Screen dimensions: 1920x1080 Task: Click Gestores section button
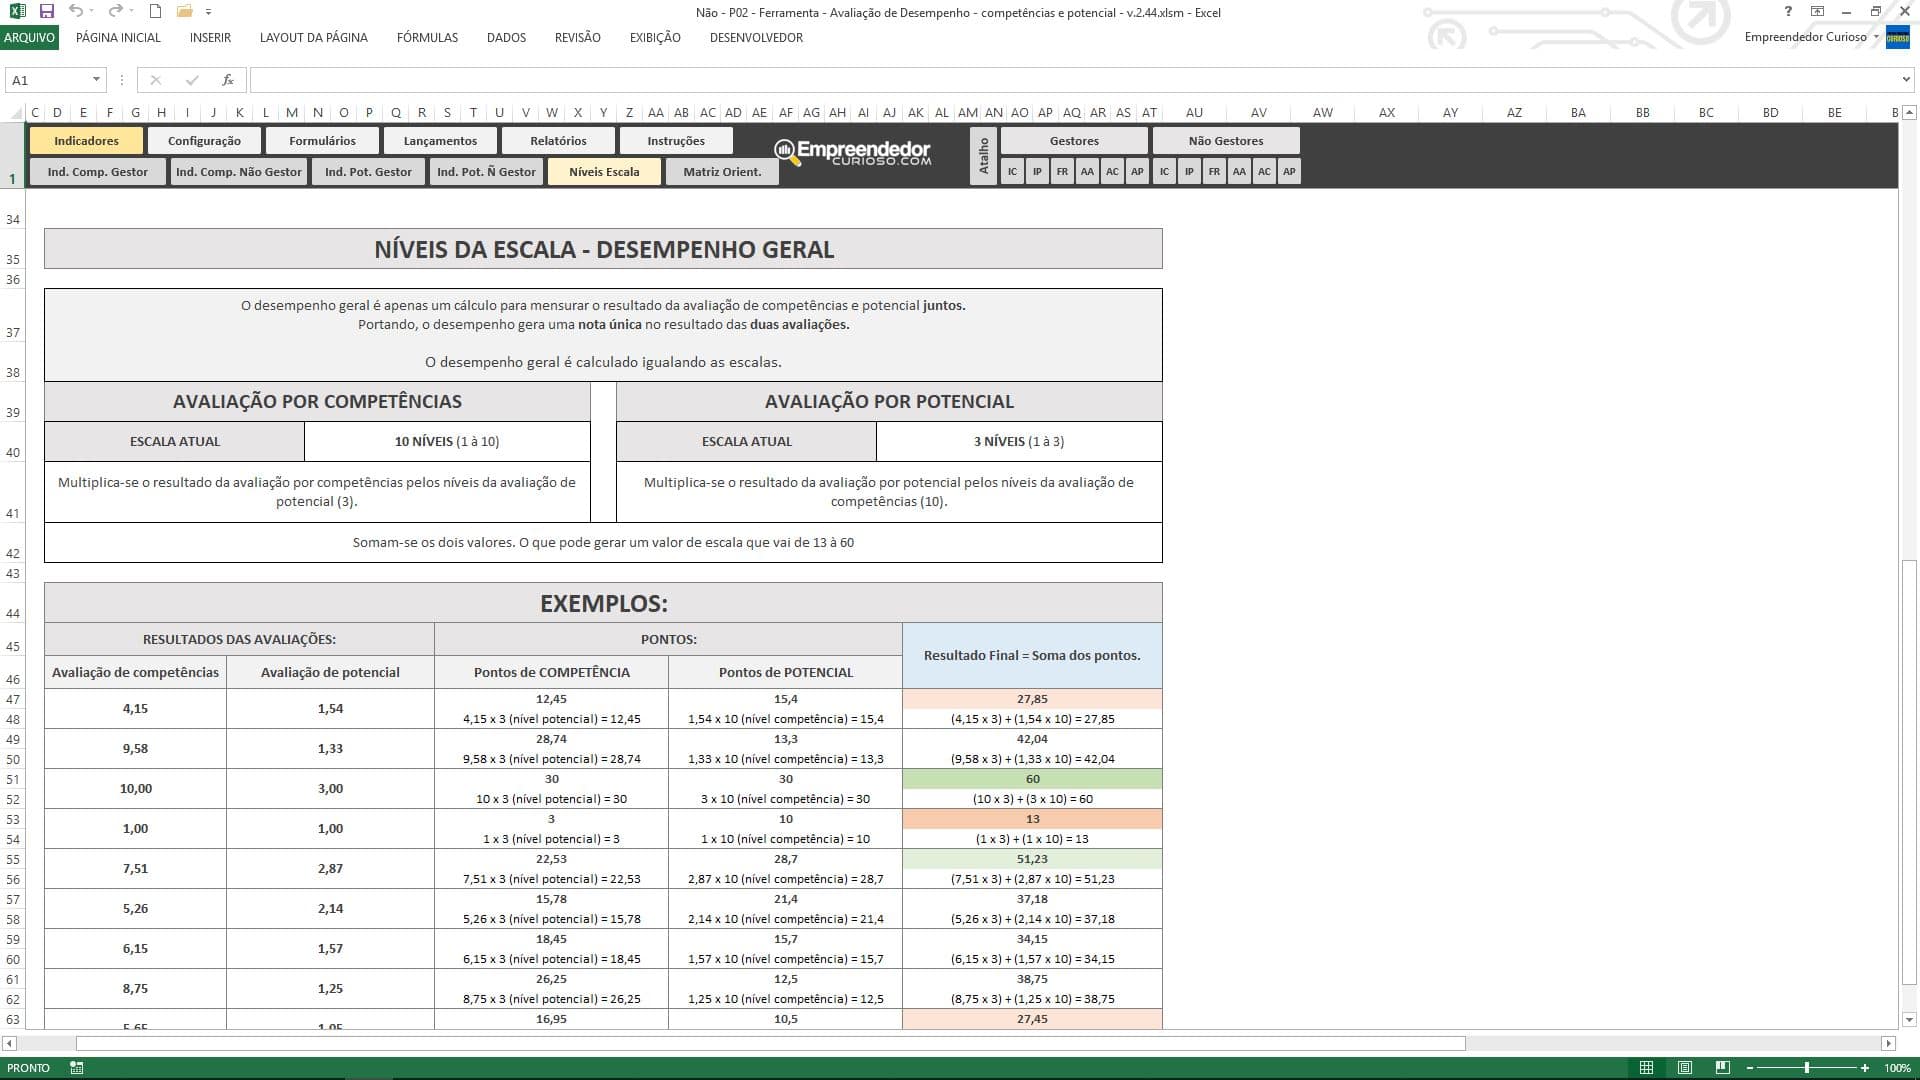tap(1073, 140)
